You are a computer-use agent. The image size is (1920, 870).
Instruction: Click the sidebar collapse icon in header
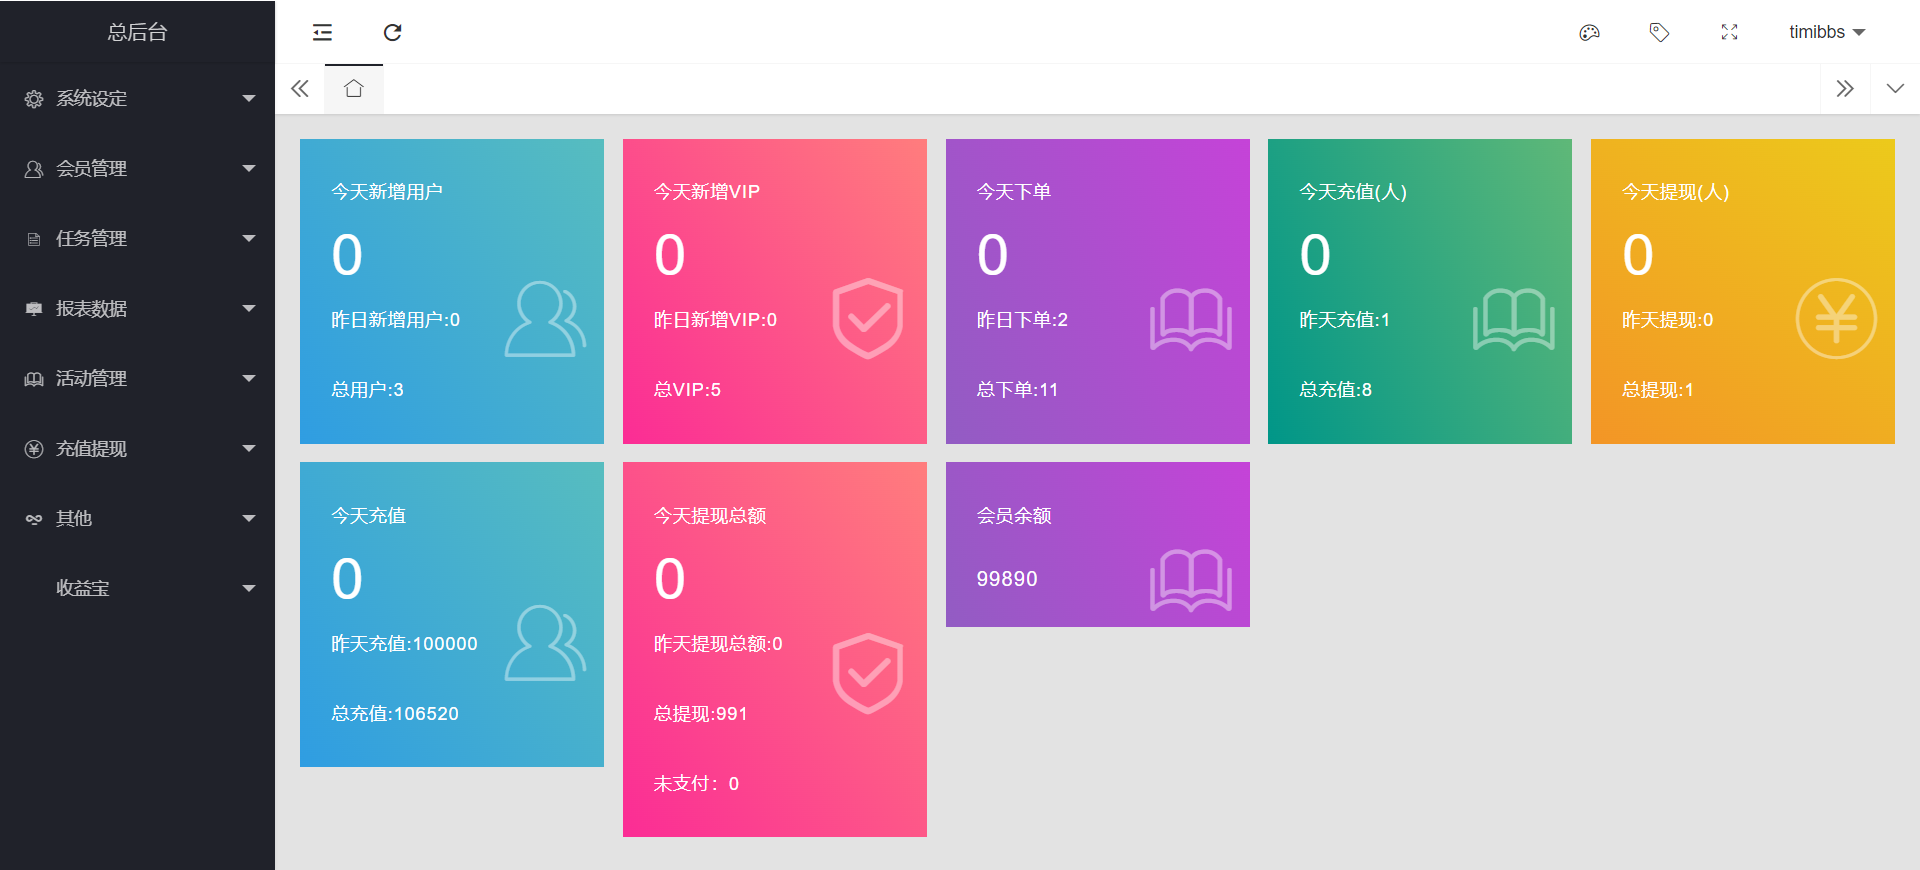(322, 33)
